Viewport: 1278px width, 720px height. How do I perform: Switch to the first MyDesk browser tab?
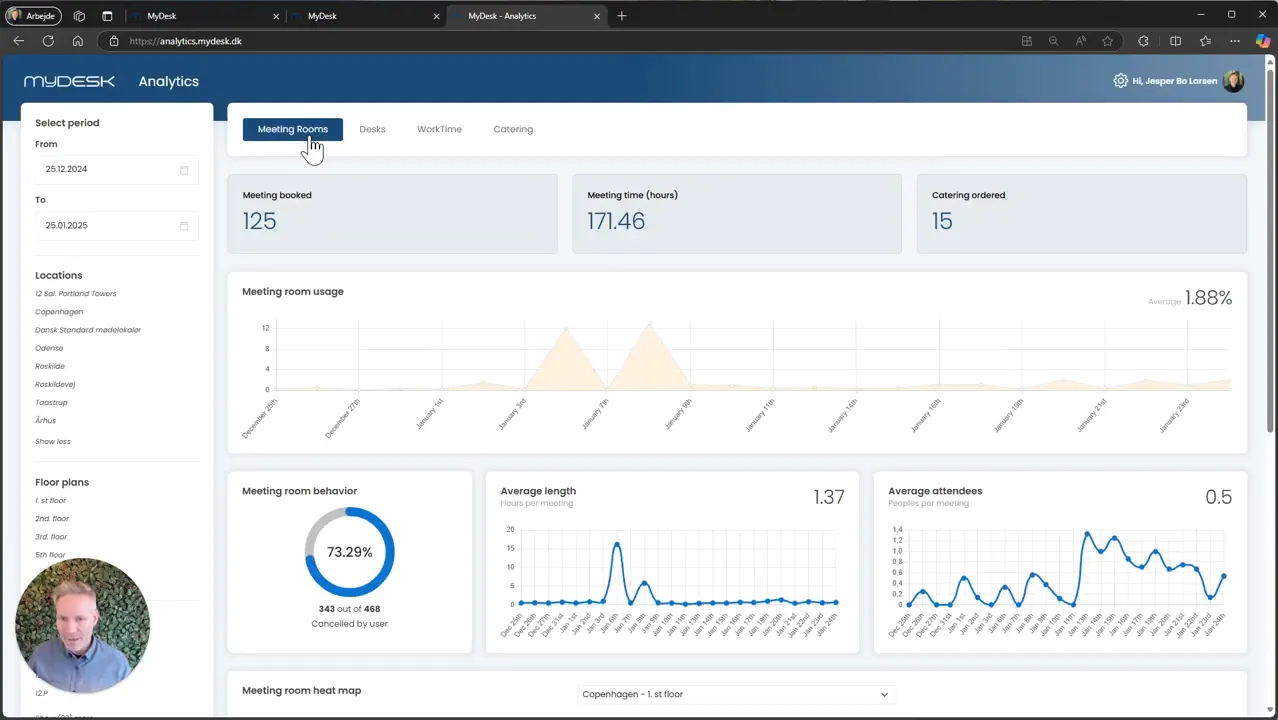pos(208,16)
